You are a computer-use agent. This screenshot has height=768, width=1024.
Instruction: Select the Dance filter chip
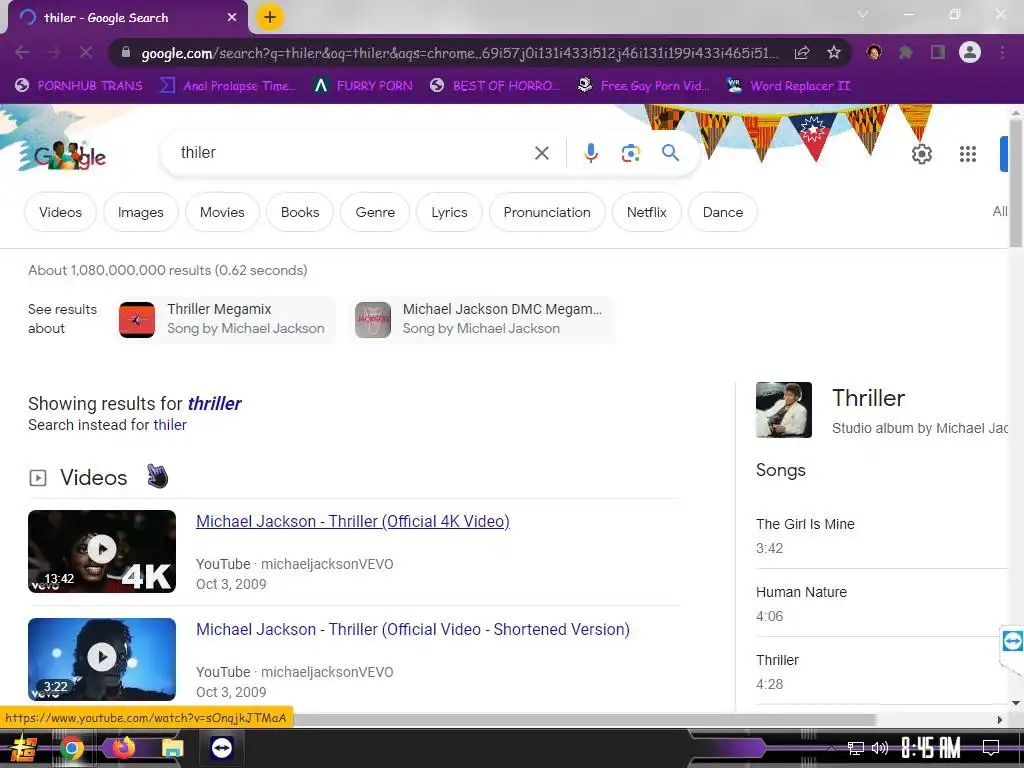723,212
